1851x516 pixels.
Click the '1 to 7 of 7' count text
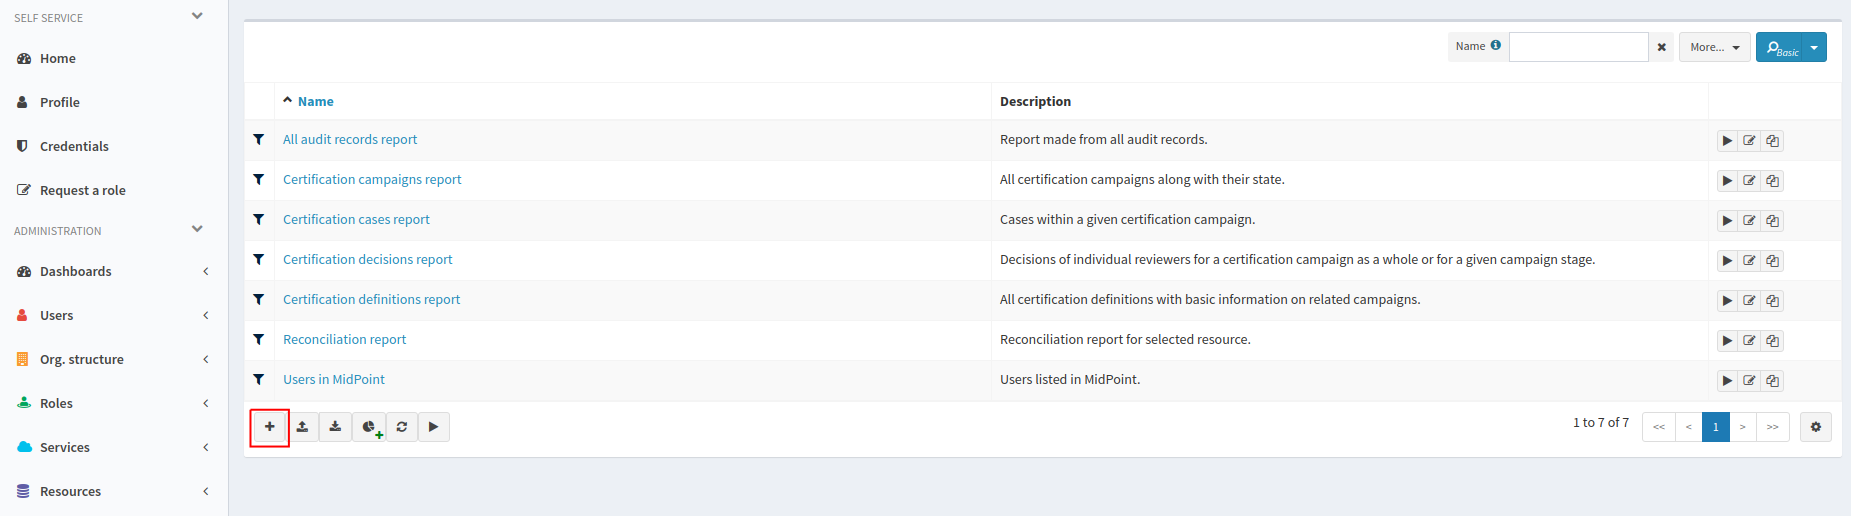tap(1601, 422)
